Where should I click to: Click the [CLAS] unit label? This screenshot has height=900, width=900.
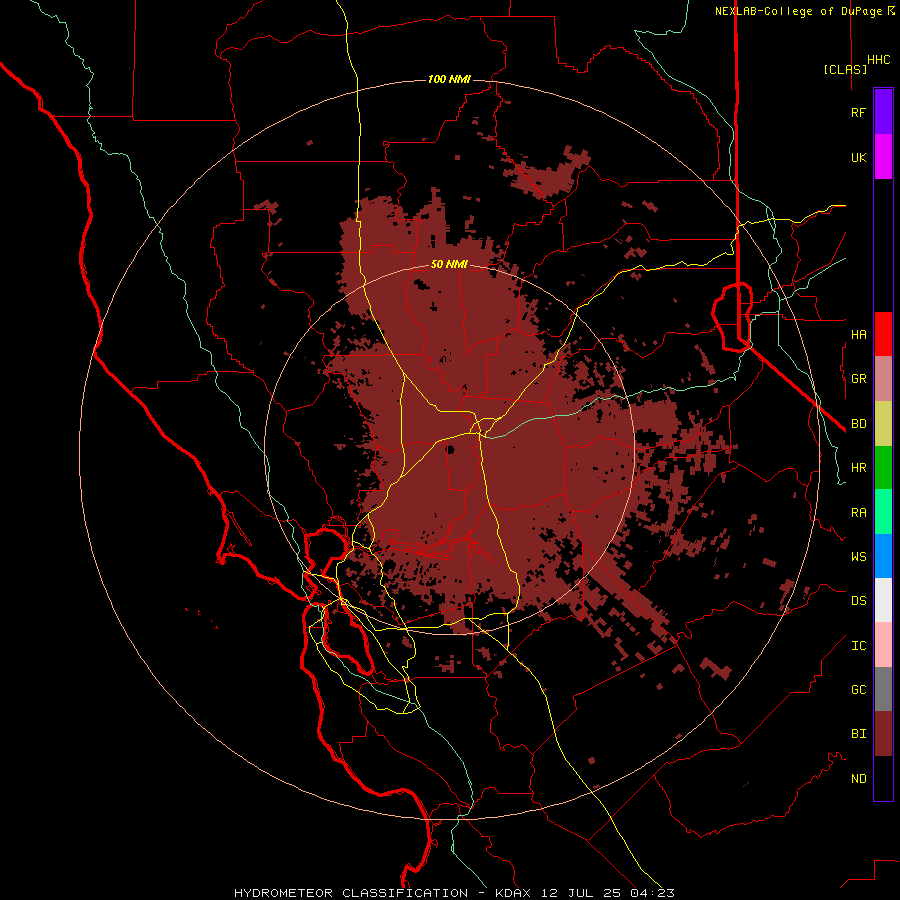click(x=845, y=69)
